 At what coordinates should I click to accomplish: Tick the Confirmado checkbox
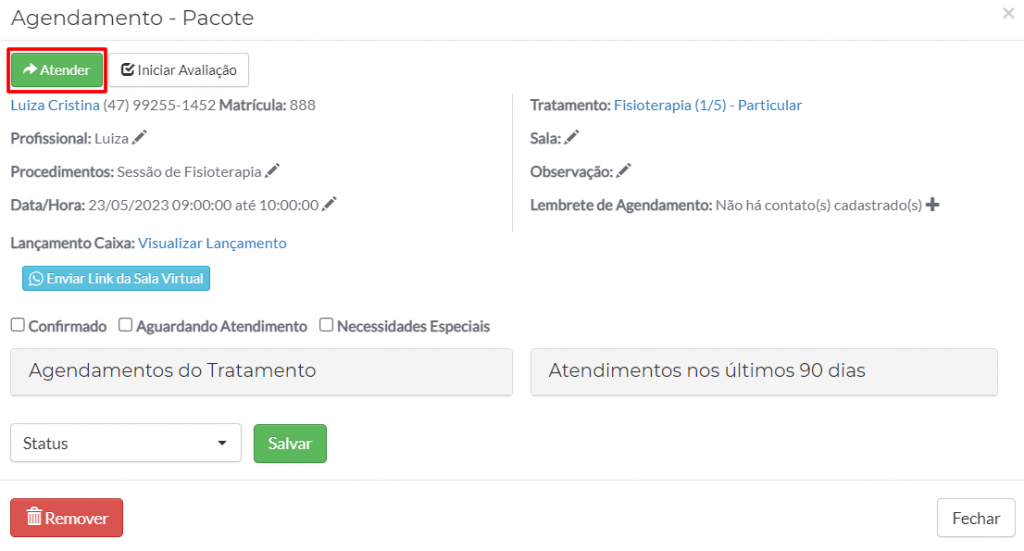pyautogui.click(x=18, y=325)
